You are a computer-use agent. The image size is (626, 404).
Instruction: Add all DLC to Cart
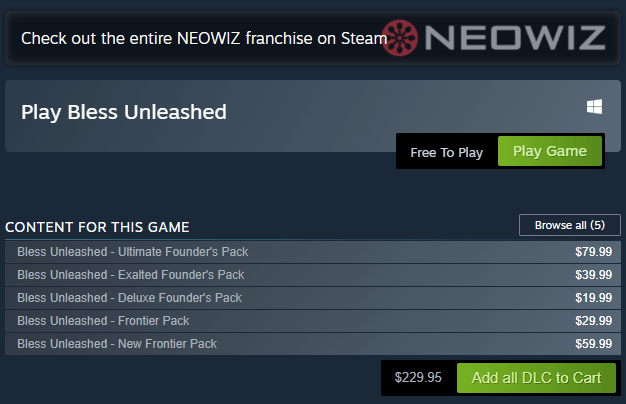536,378
